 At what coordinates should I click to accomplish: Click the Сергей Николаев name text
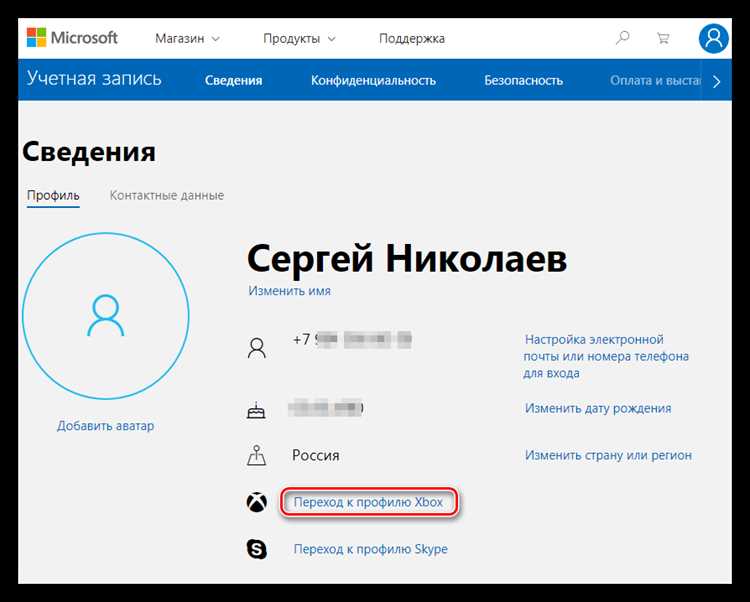pos(407,259)
